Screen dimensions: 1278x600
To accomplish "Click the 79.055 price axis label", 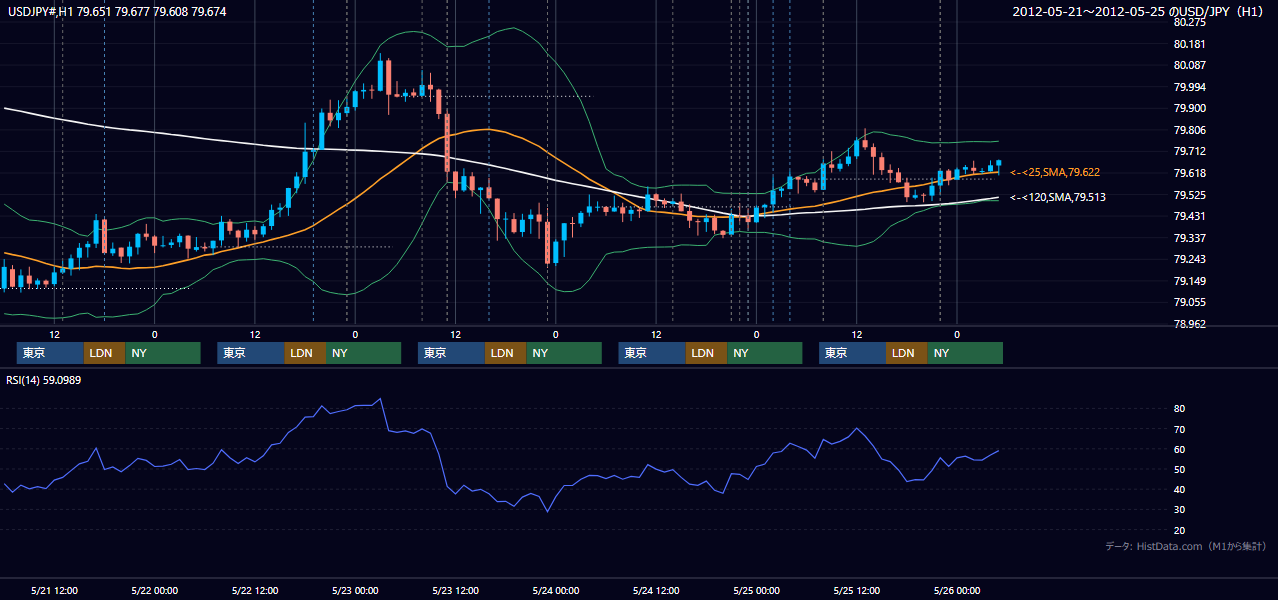I will 1190,302.
